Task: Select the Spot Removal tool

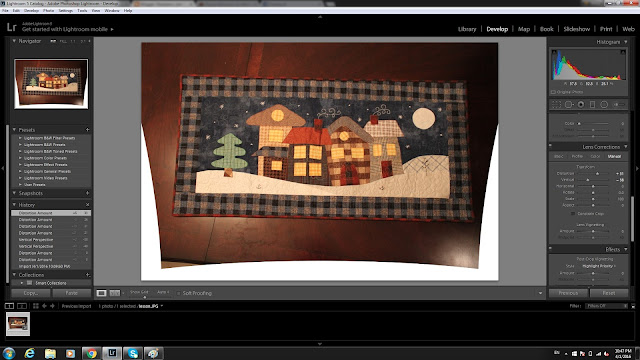Action: [569, 104]
